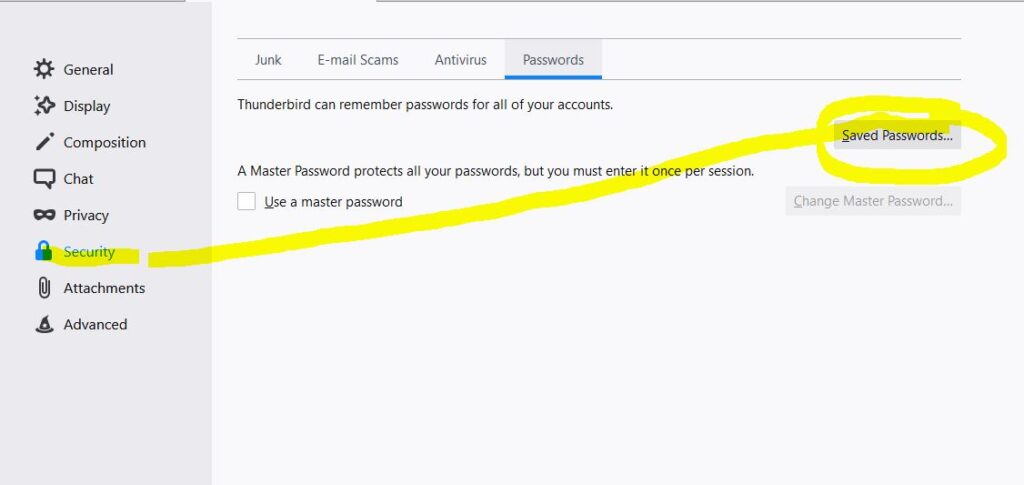Screen dimensions: 1024x485
Task: Open the Attachments section label
Action: pos(104,288)
